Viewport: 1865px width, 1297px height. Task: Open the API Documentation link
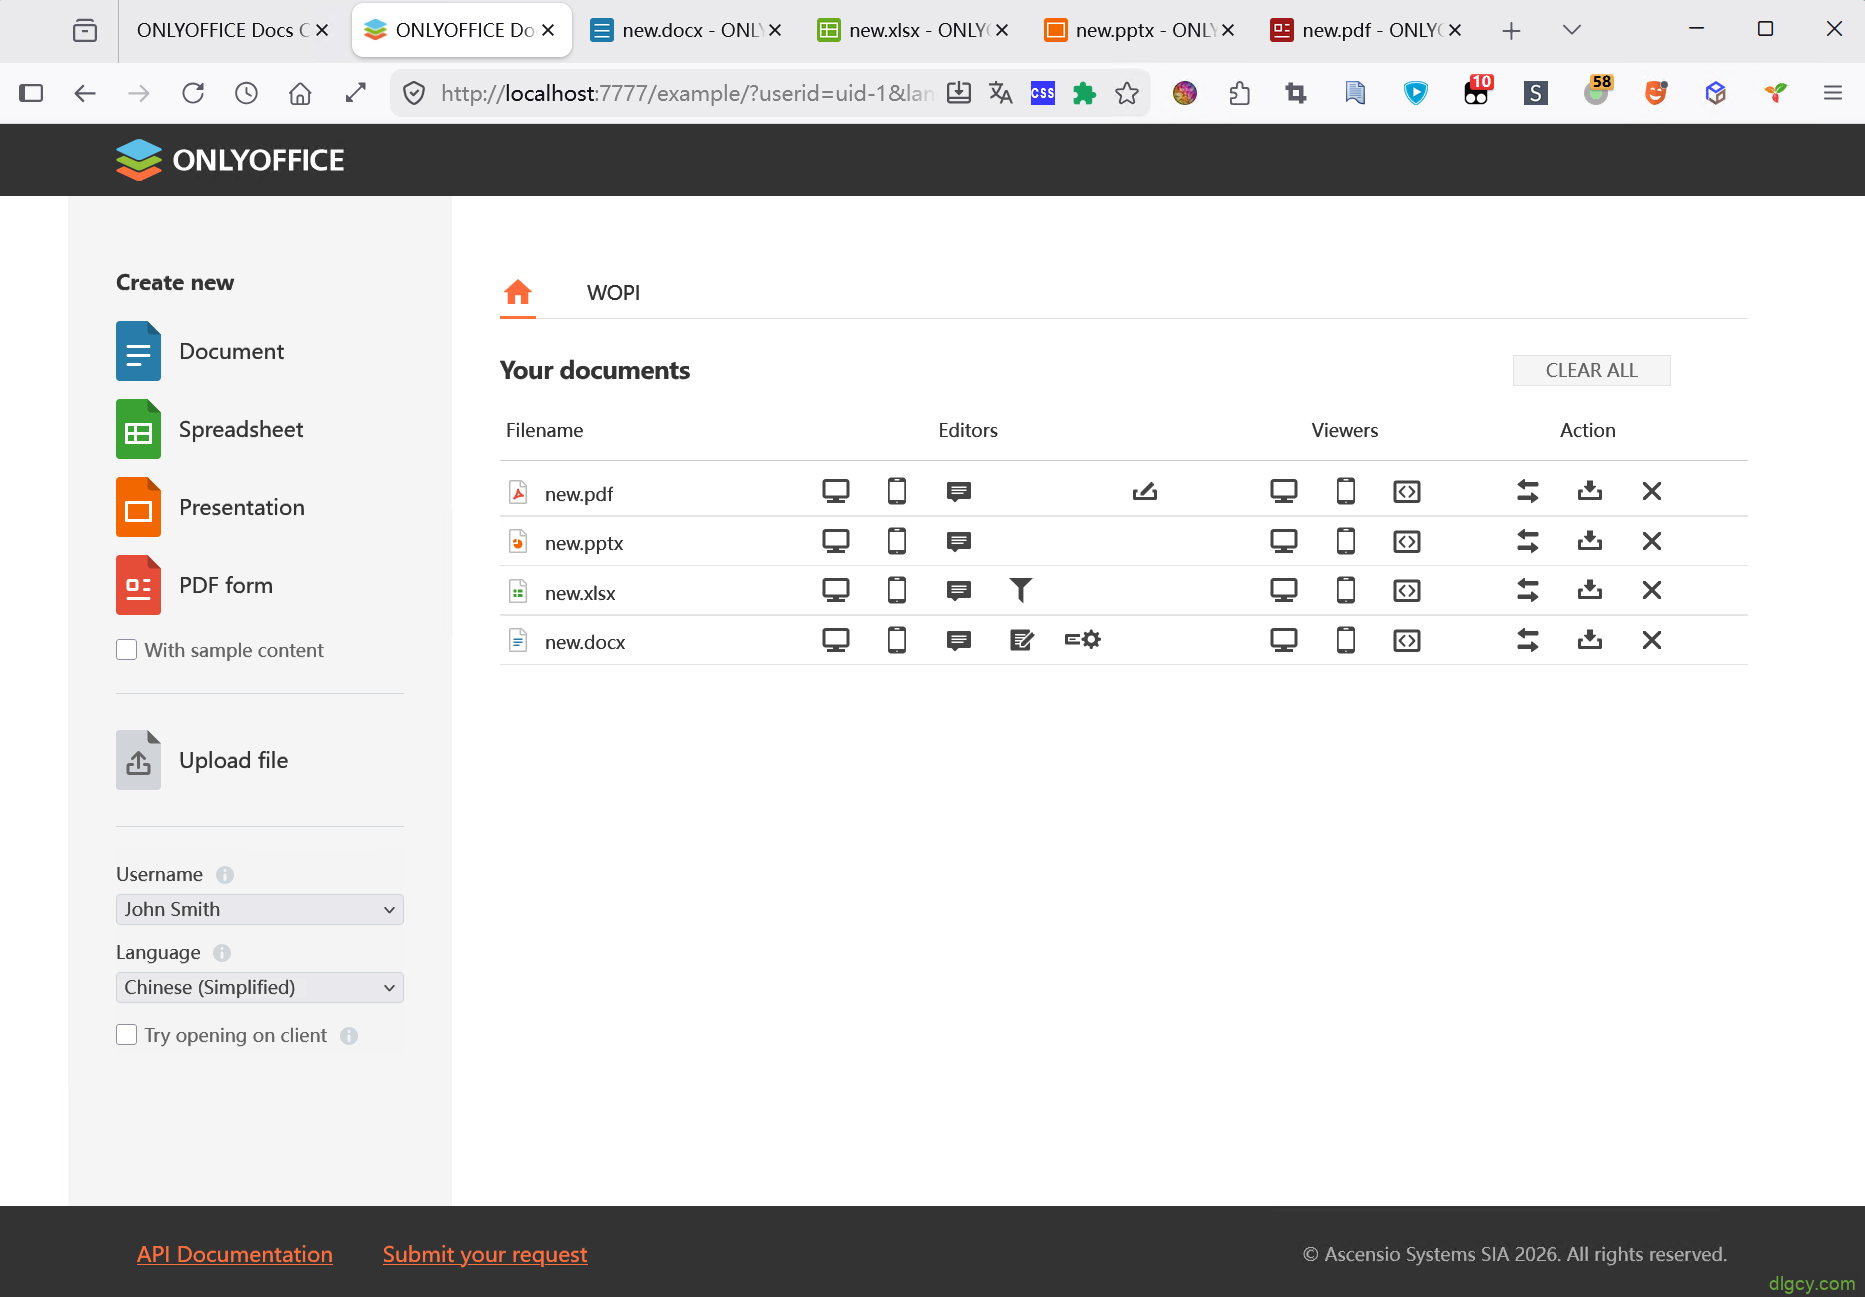[x=235, y=1254]
